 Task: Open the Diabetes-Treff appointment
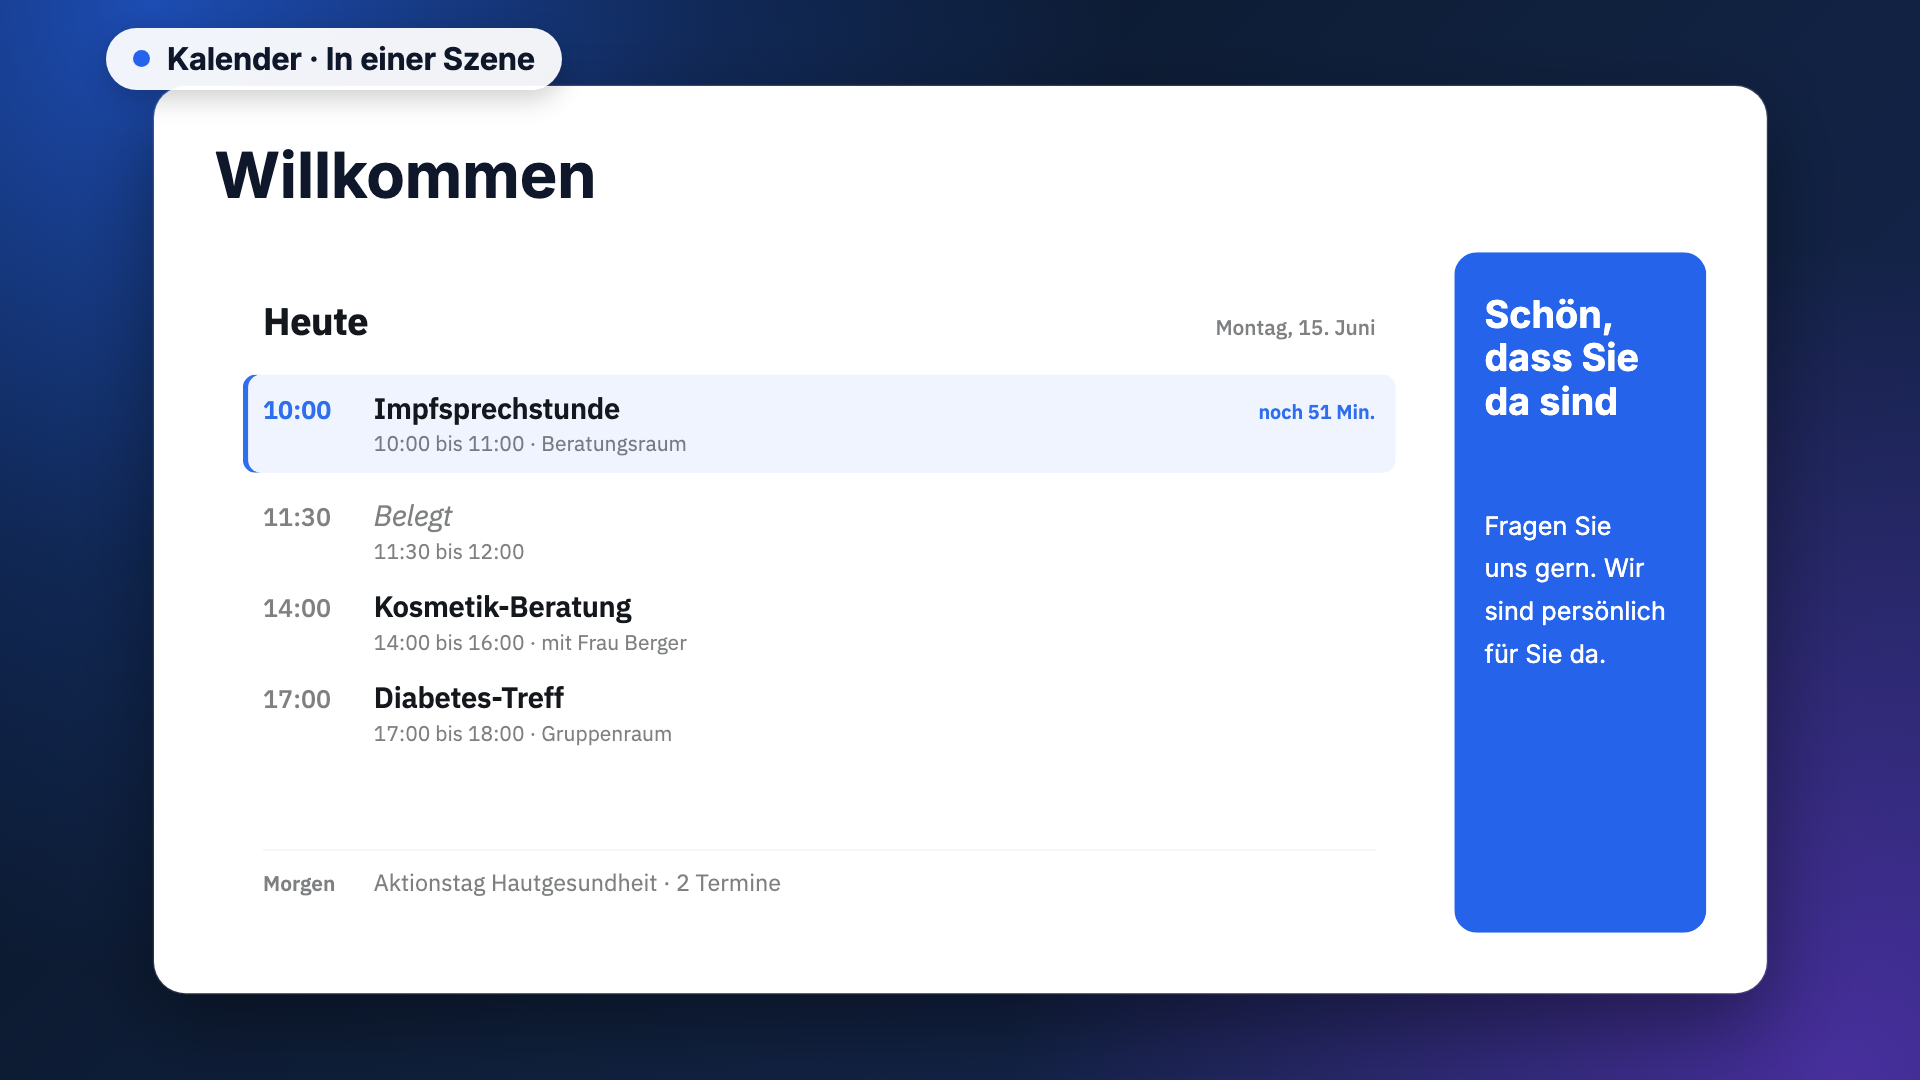[819, 715]
